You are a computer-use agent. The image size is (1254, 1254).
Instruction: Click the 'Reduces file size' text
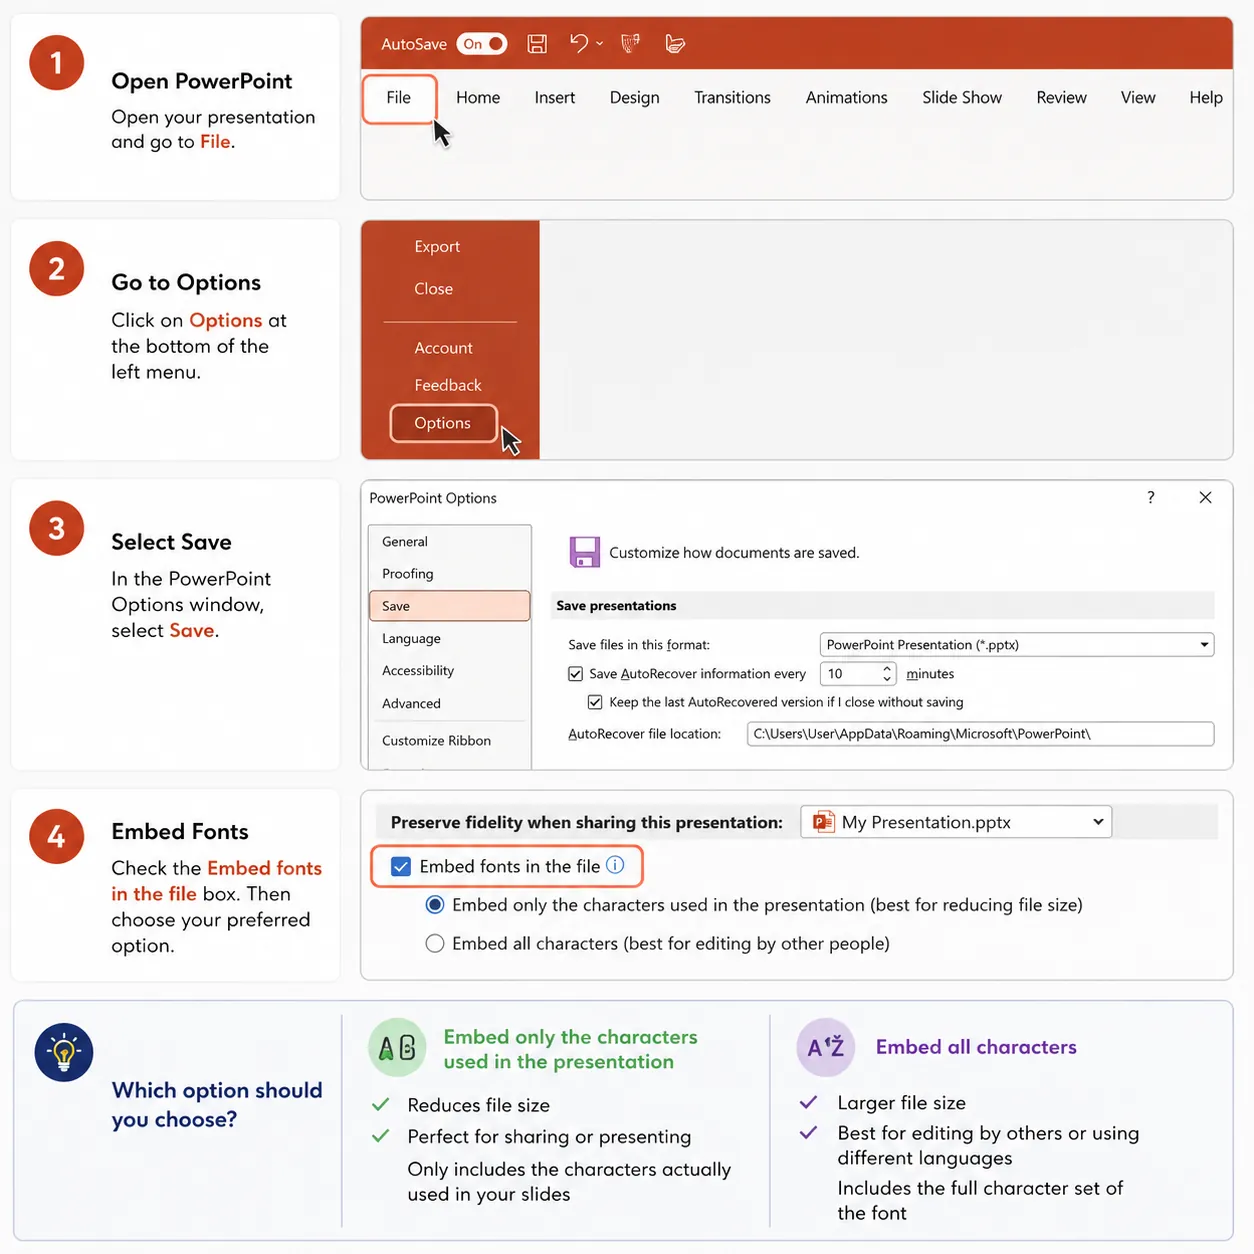(479, 1105)
